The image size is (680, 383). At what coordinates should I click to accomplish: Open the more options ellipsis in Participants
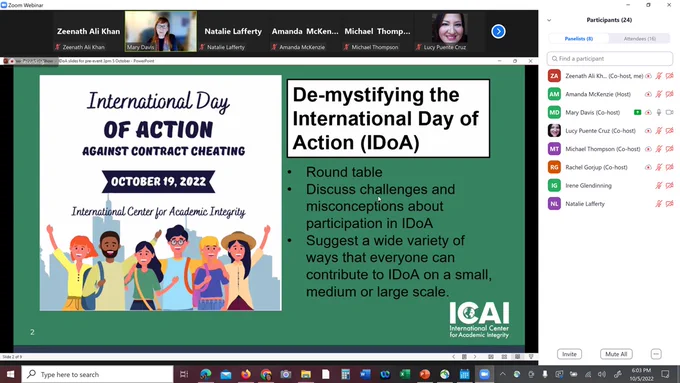(x=656, y=354)
